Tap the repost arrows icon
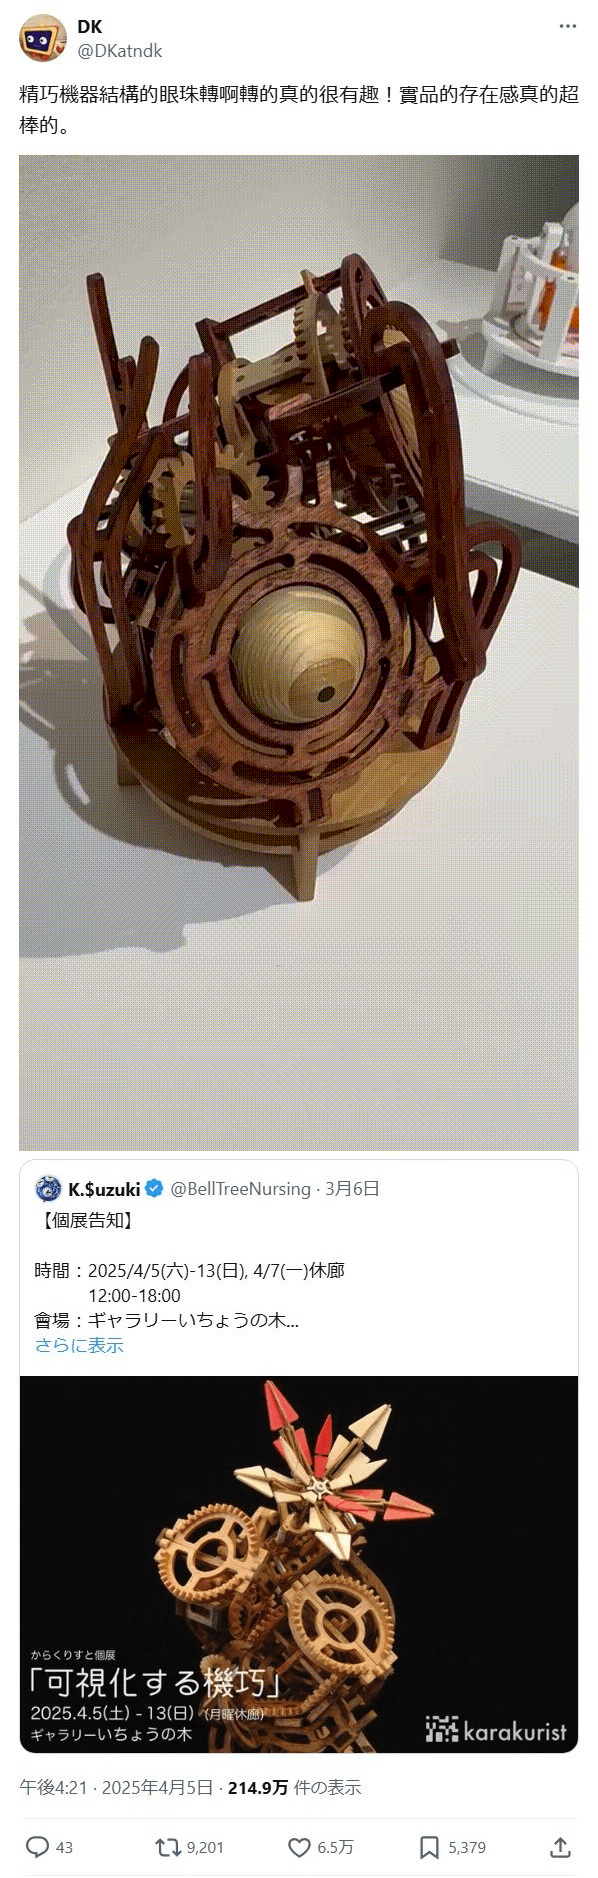Viewport: 598px width, 1878px height. [168, 1846]
